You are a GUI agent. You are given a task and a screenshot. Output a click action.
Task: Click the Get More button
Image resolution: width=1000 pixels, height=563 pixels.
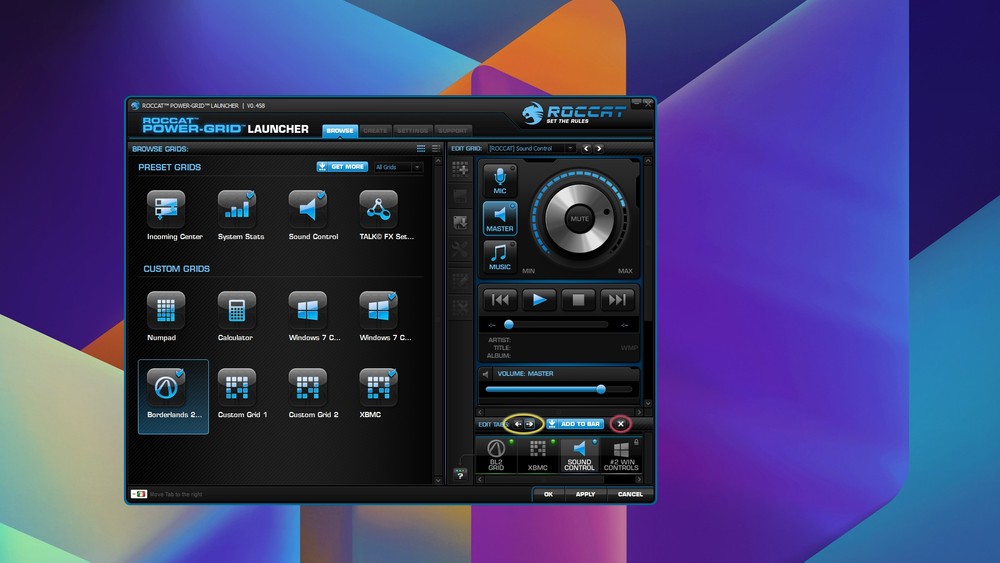point(342,167)
